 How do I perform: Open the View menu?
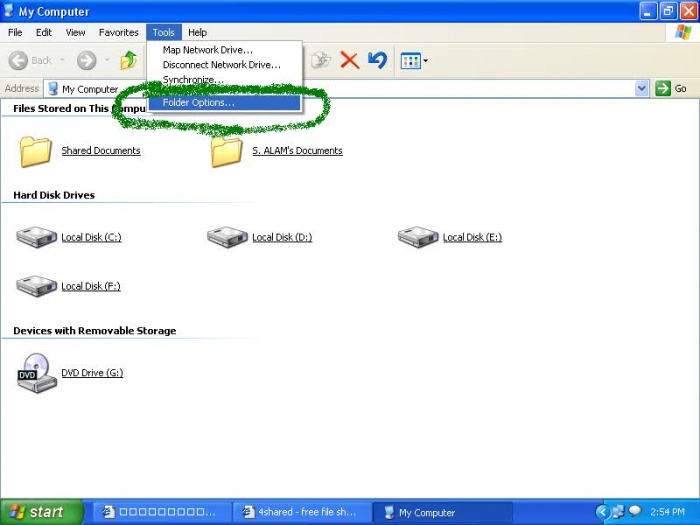tap(75, 33)
